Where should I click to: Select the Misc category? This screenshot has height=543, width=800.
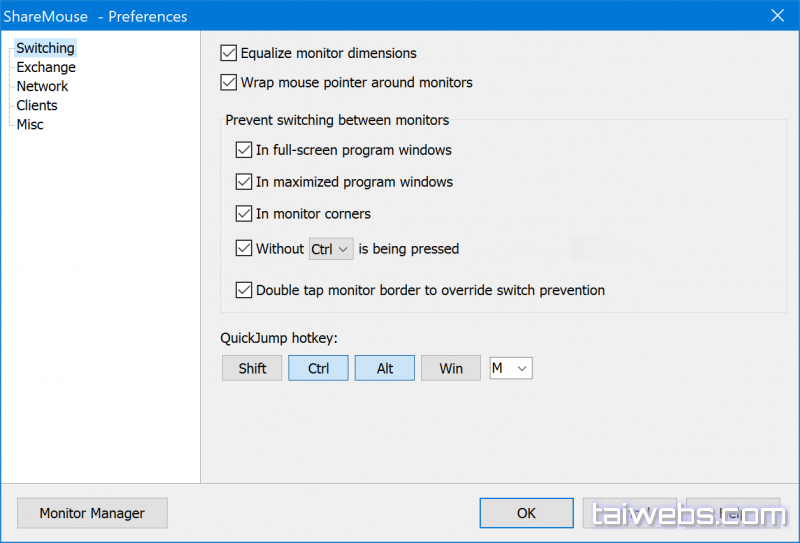(x=30, y=124)
